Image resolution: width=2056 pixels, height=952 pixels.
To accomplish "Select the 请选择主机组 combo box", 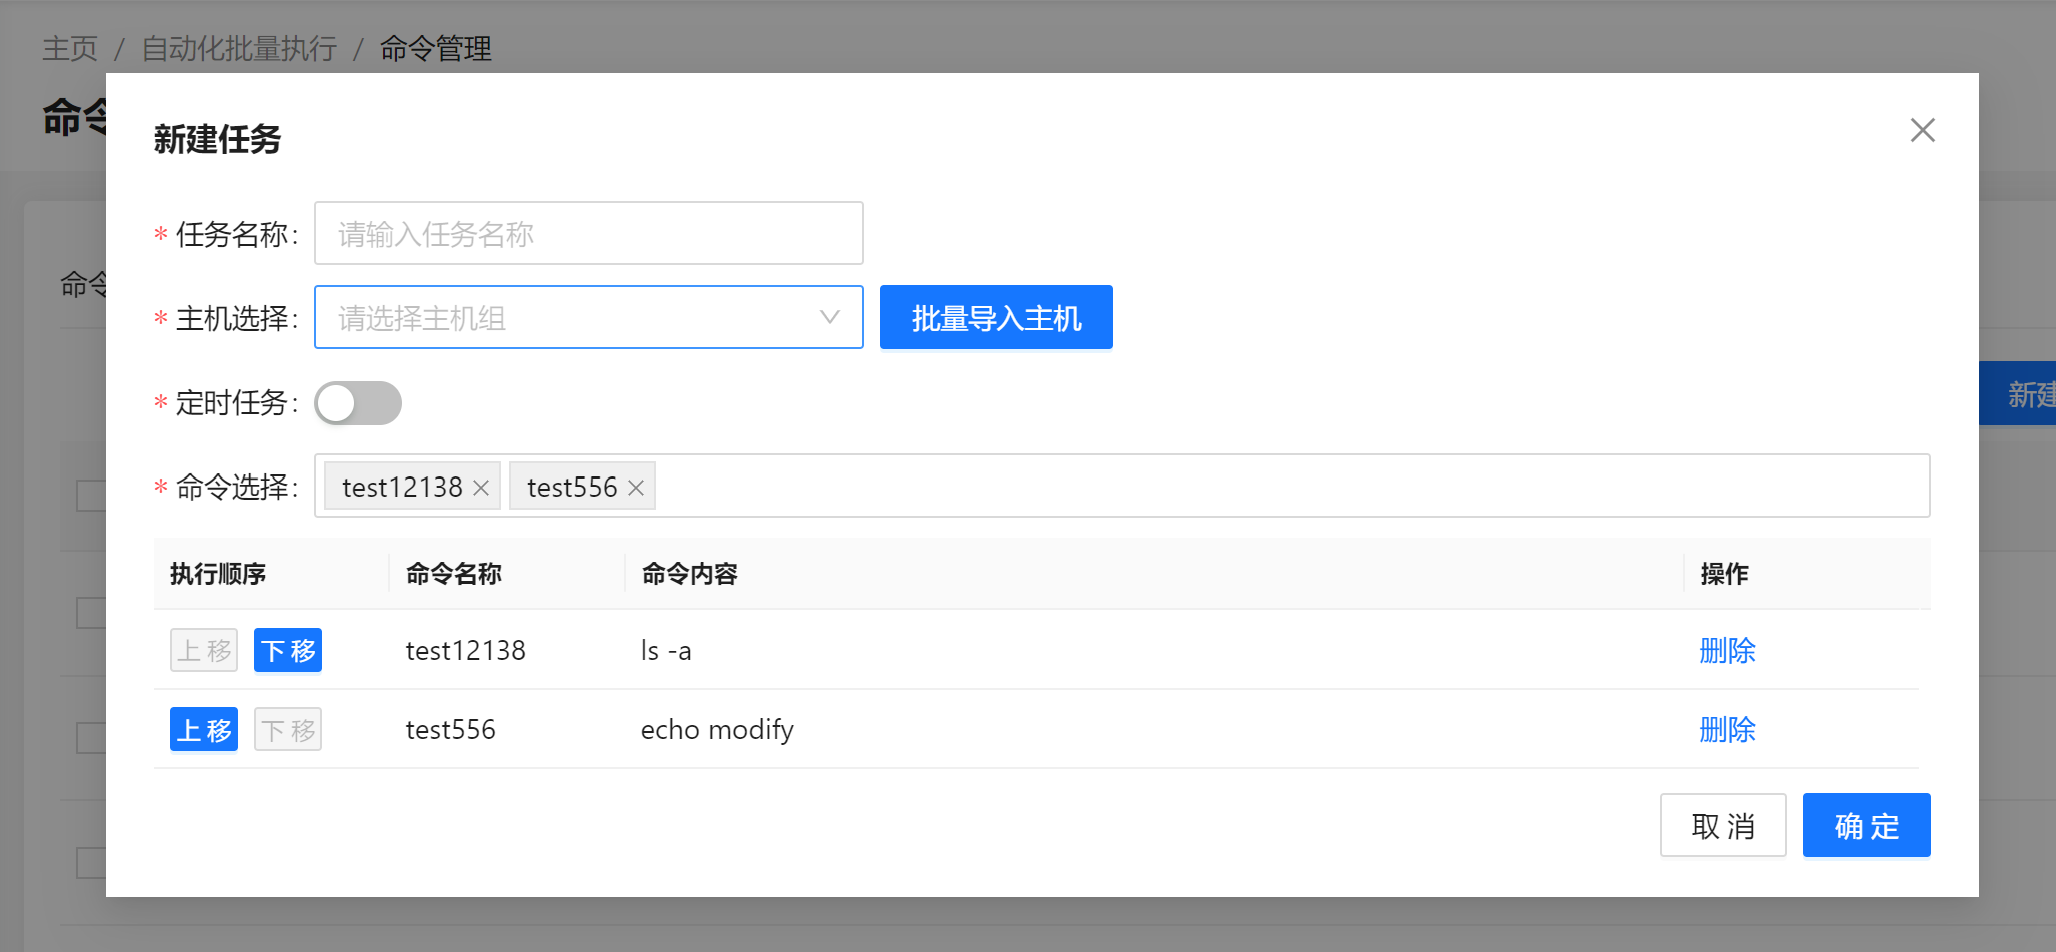I will pos(570,318).
